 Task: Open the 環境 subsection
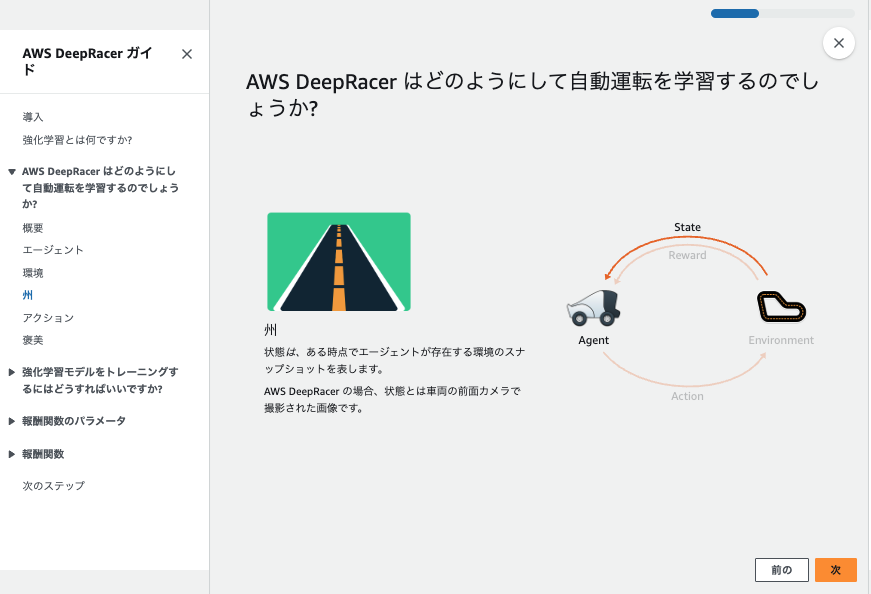coord(33,272)
